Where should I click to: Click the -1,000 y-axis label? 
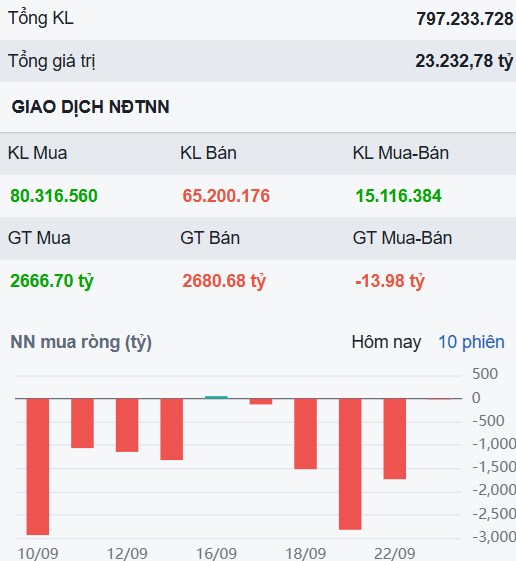(494, 444)
